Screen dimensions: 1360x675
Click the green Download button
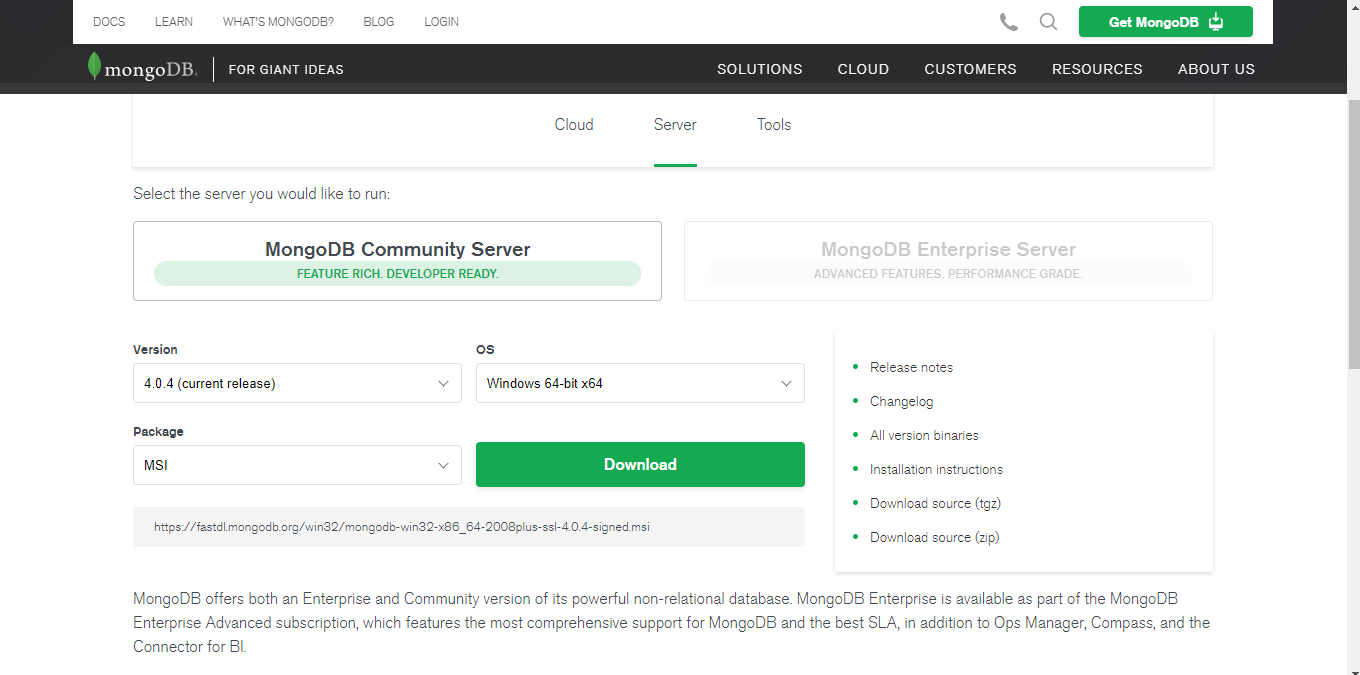[640, 464]
